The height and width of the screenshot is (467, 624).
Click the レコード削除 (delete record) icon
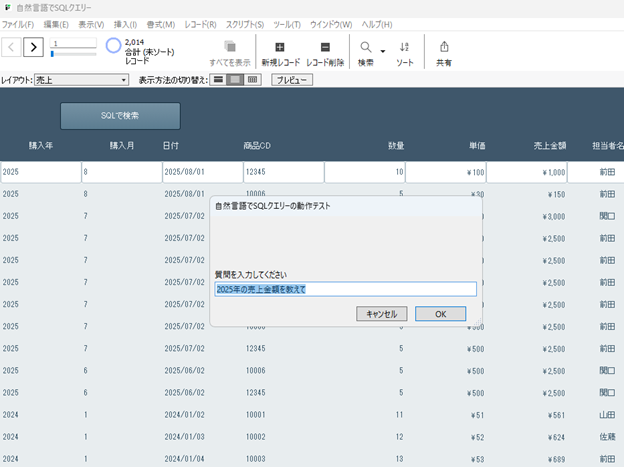pyautogui.click(x=325, y=47)
